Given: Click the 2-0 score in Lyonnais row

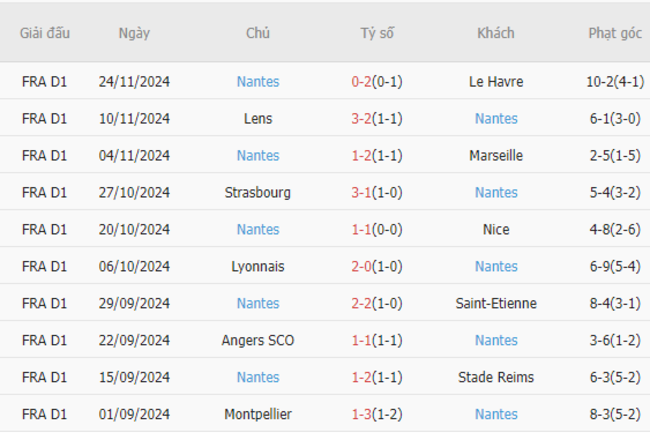Looking at the screenshot, I should click(x=361, y=266).
